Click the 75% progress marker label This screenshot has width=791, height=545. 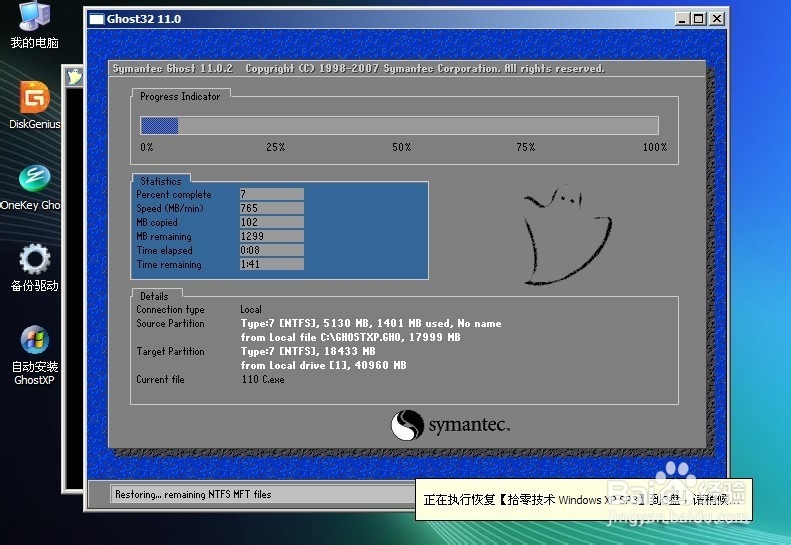tap(525, 147)
